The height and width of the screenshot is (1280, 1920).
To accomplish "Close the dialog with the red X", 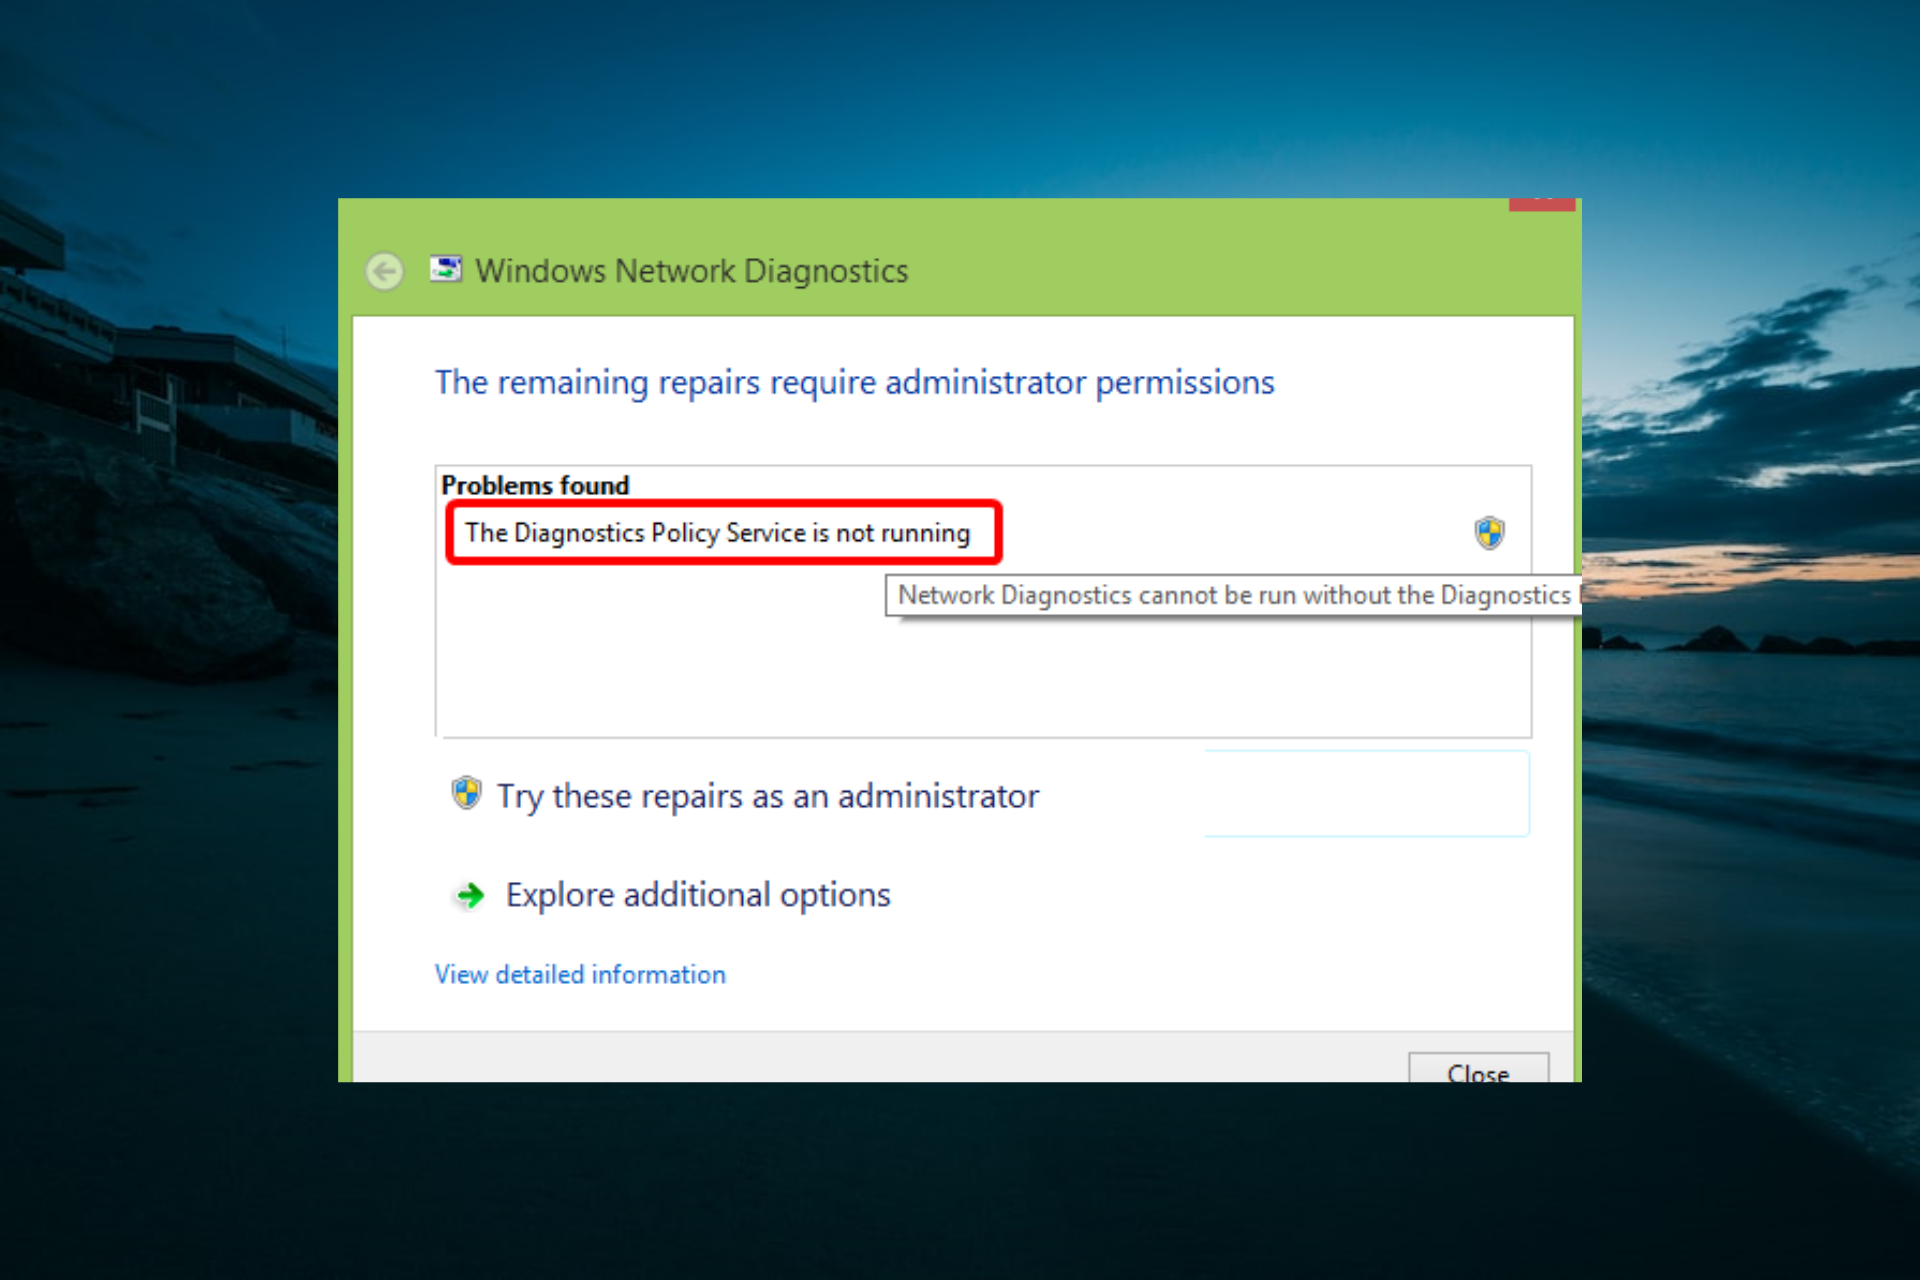I will (1541, 204).
